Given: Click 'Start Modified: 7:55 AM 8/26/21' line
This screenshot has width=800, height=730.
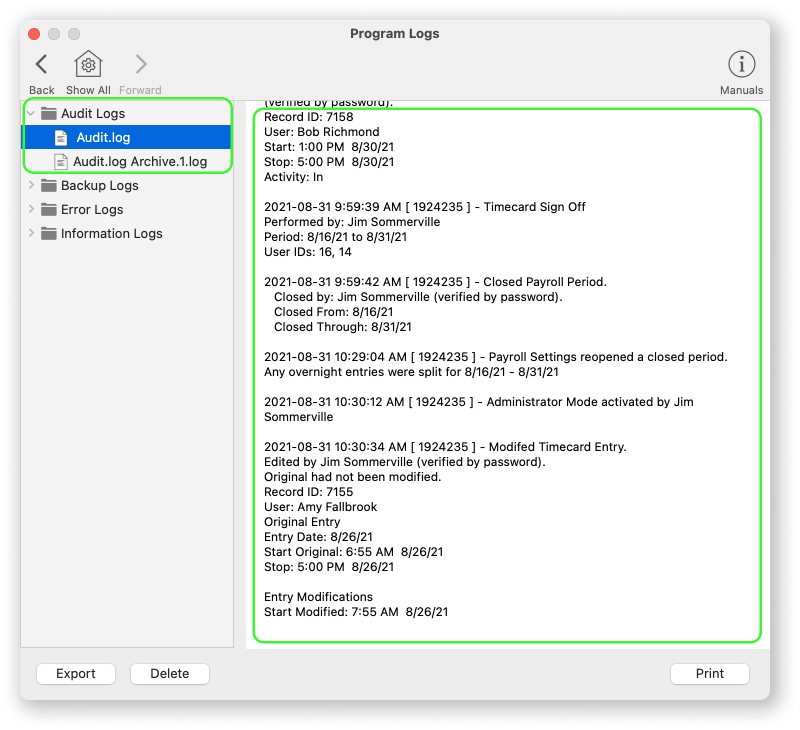Looking at the screenshot, I should [x=356, y=612].
